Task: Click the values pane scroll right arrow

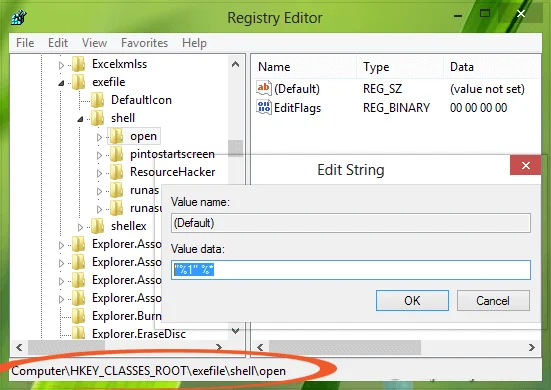Action: pos(532,347)
